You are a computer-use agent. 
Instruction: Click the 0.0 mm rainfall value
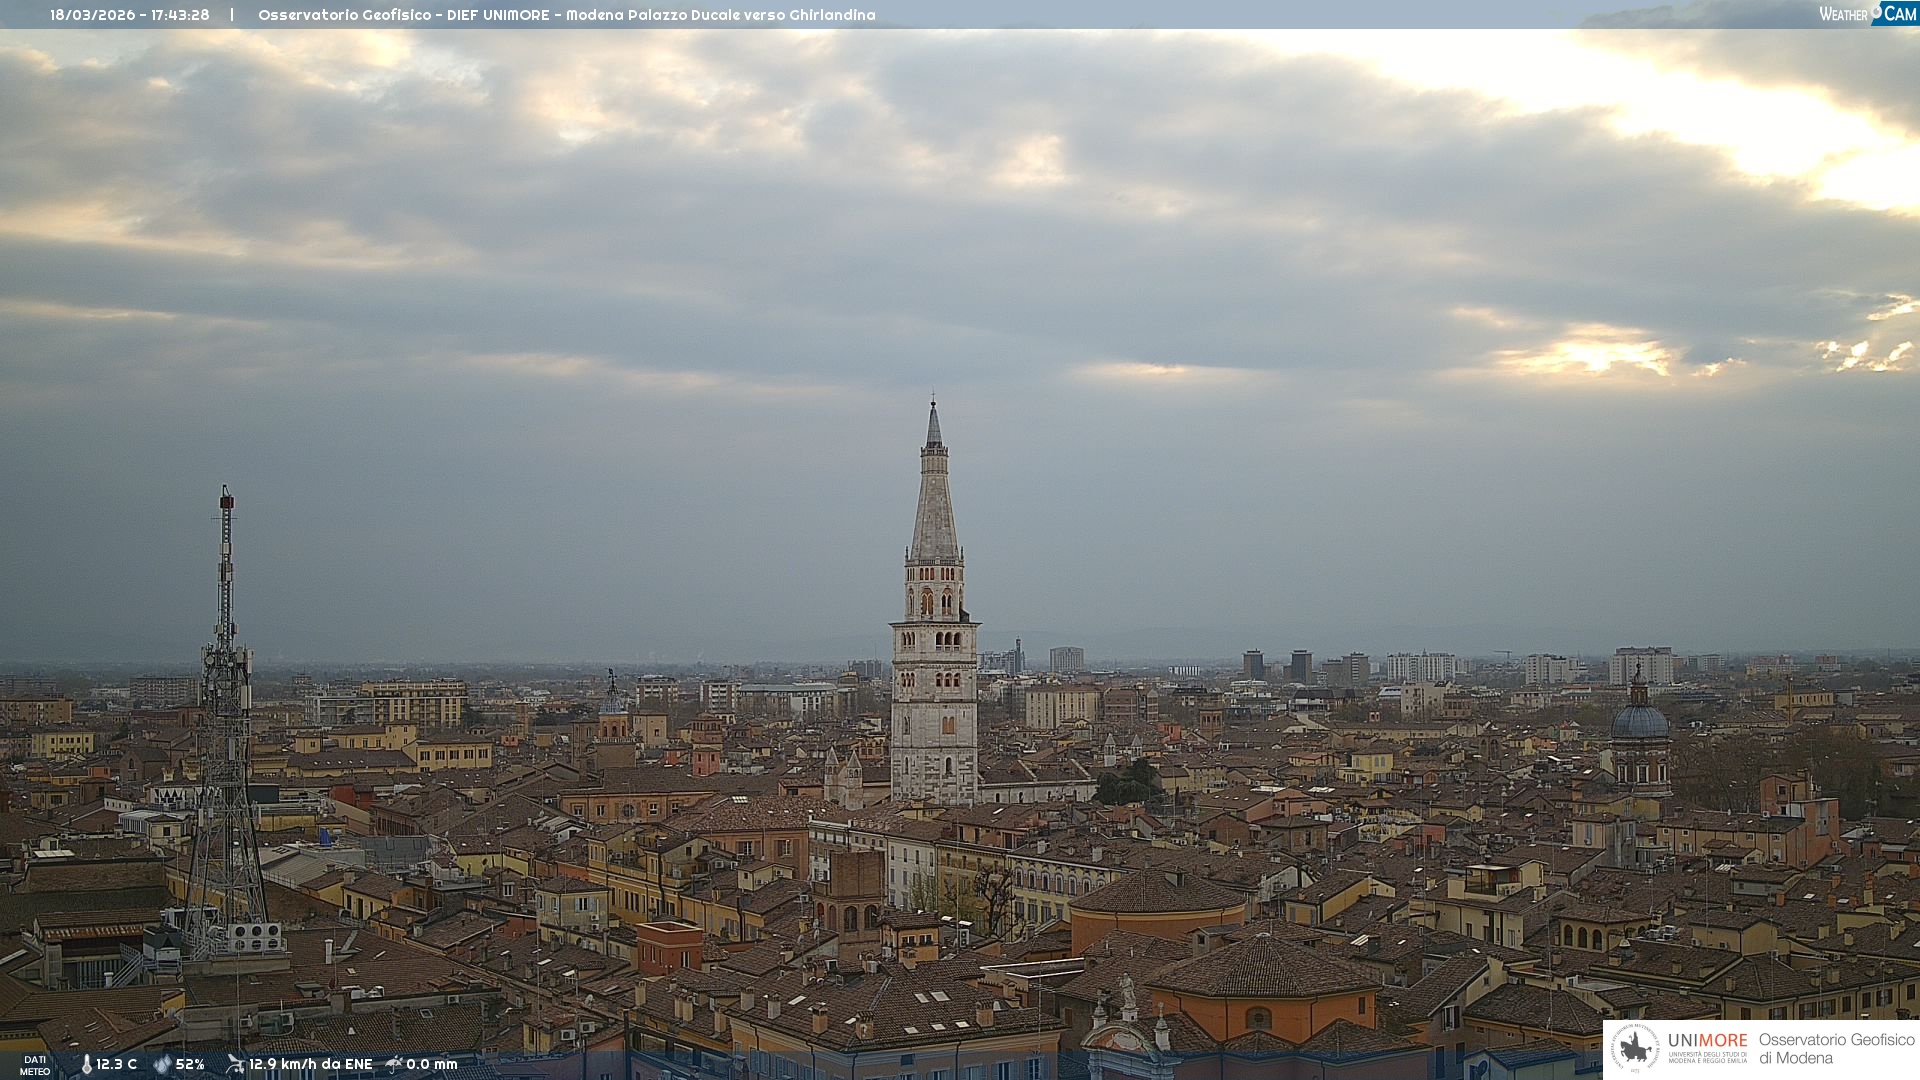point(431,1065)
